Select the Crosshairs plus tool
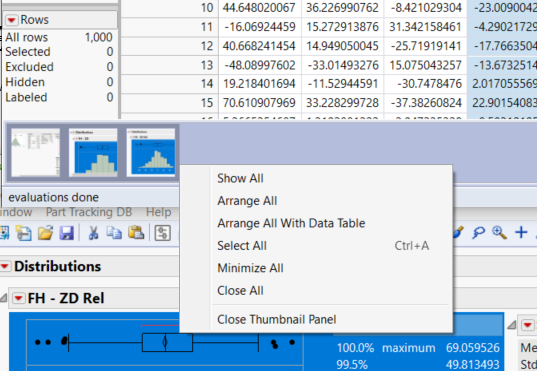The height and width of the screenshot is (371, 537). click(521, 232)
